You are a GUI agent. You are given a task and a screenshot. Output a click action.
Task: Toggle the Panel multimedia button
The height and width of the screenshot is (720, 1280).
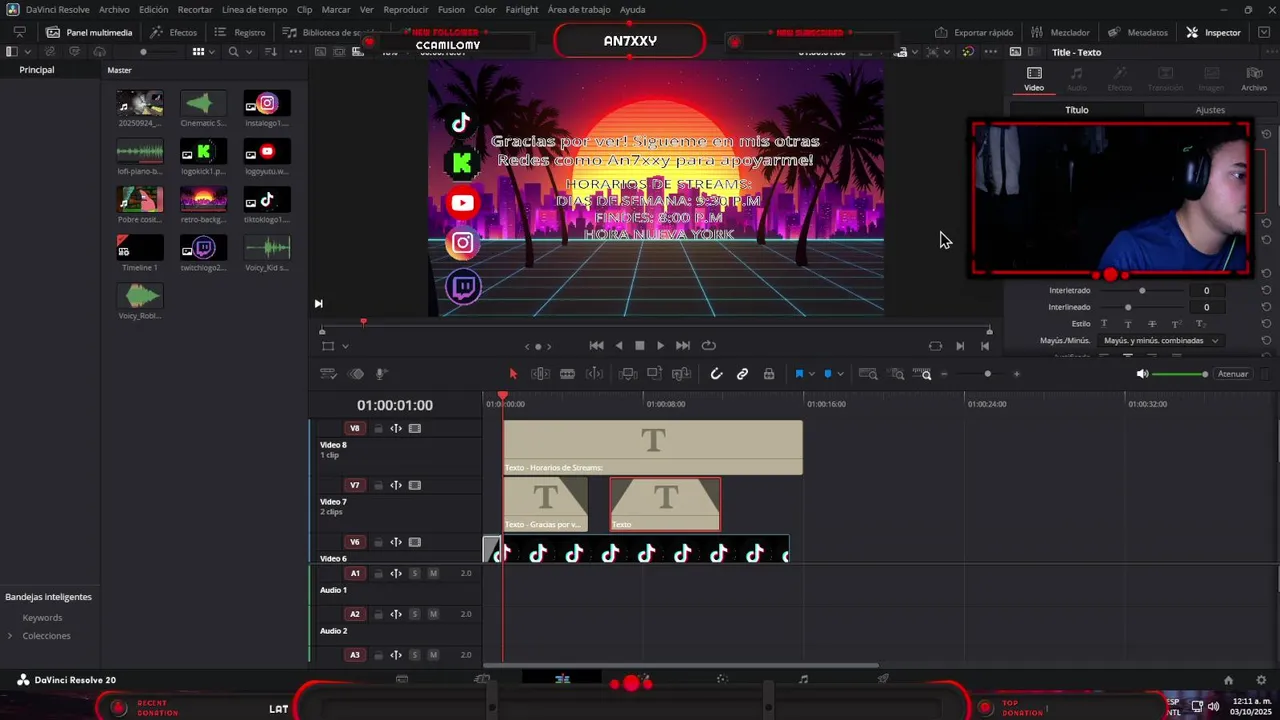pos(89,32)
